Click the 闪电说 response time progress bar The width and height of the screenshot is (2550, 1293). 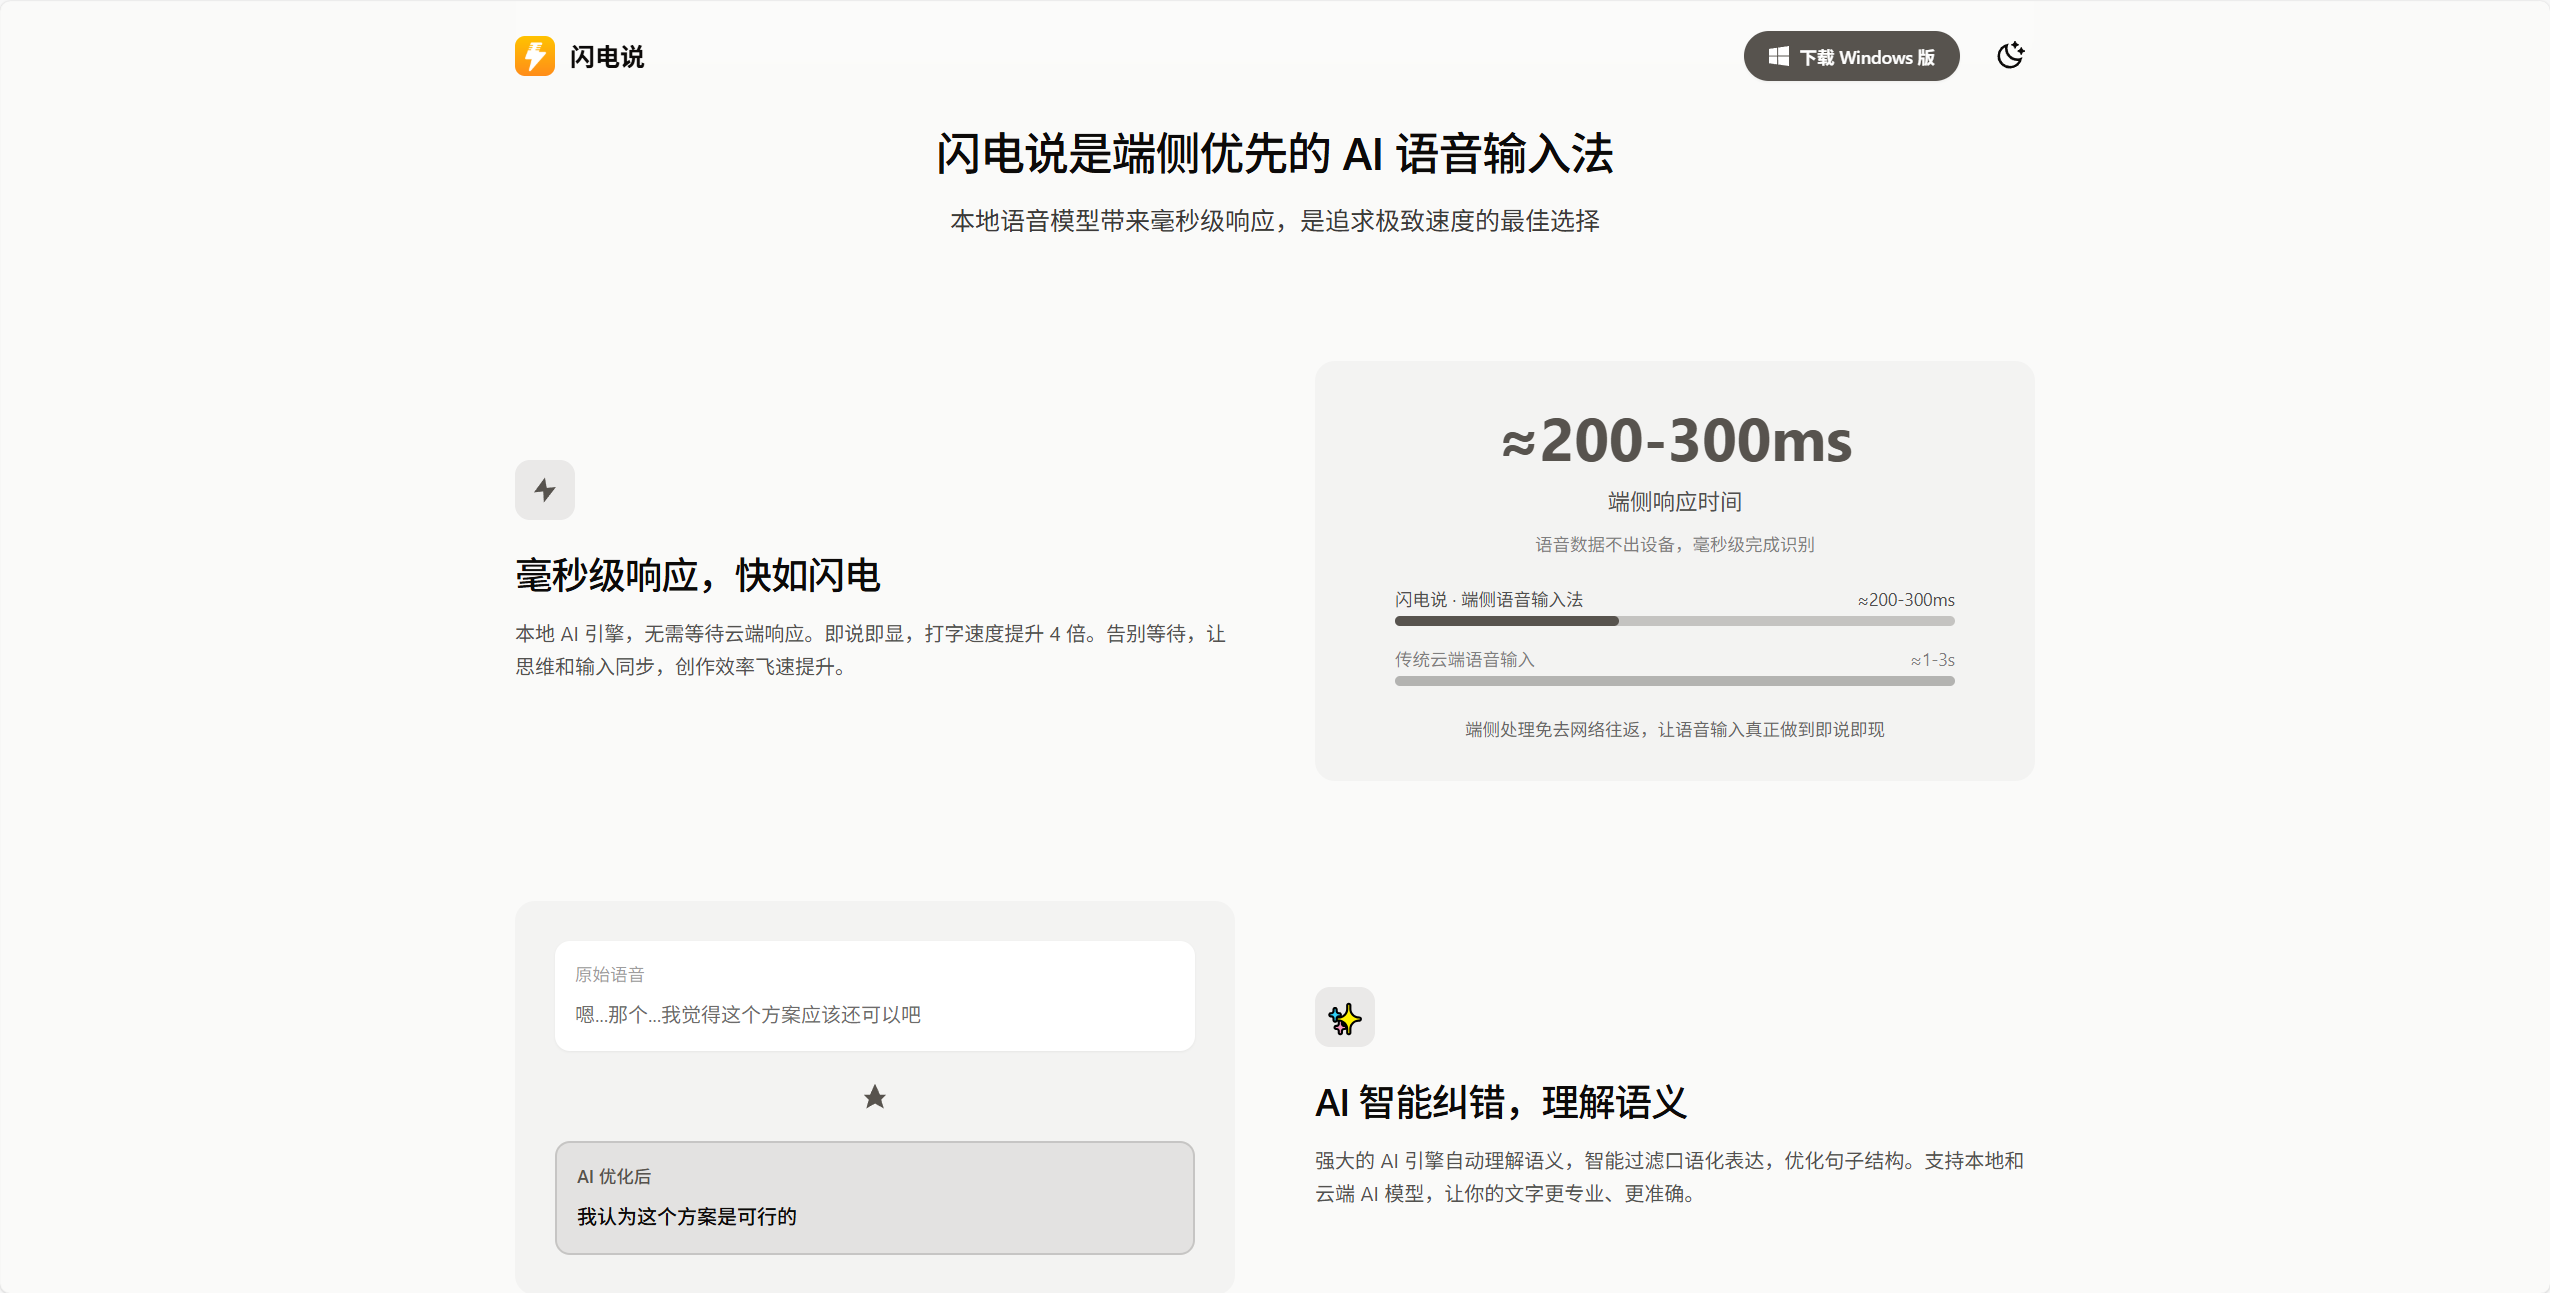tap(1674, 621)
